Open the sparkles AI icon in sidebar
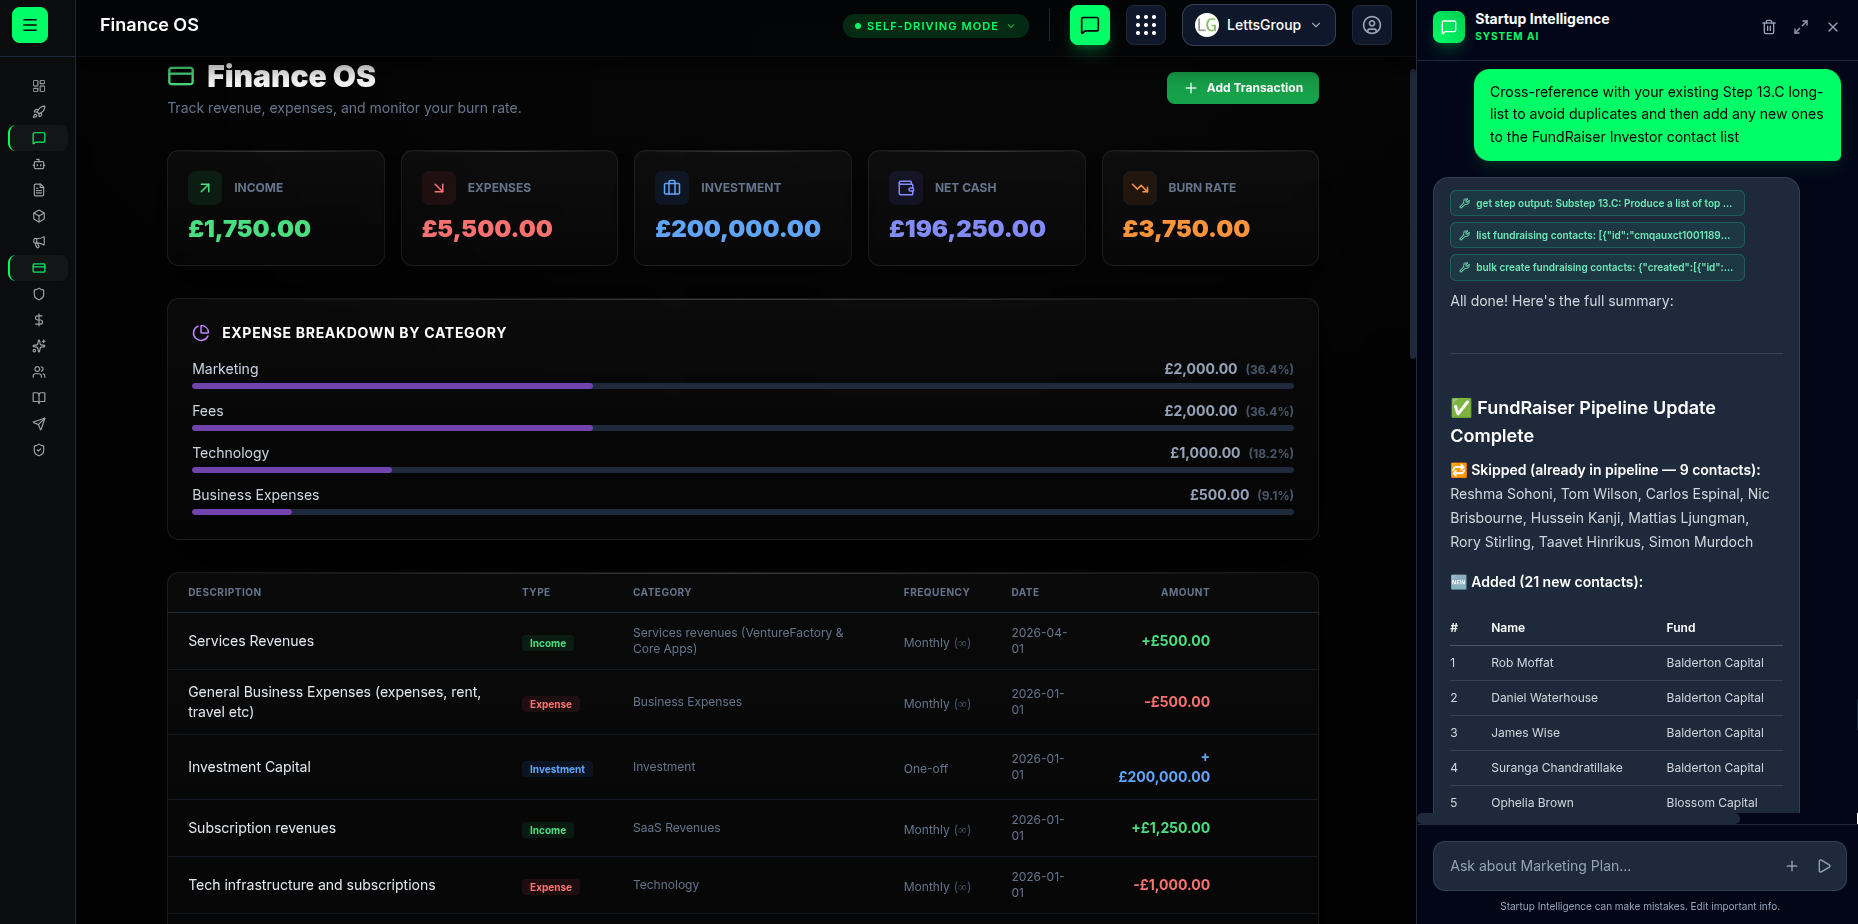 (x=39, y=346)
